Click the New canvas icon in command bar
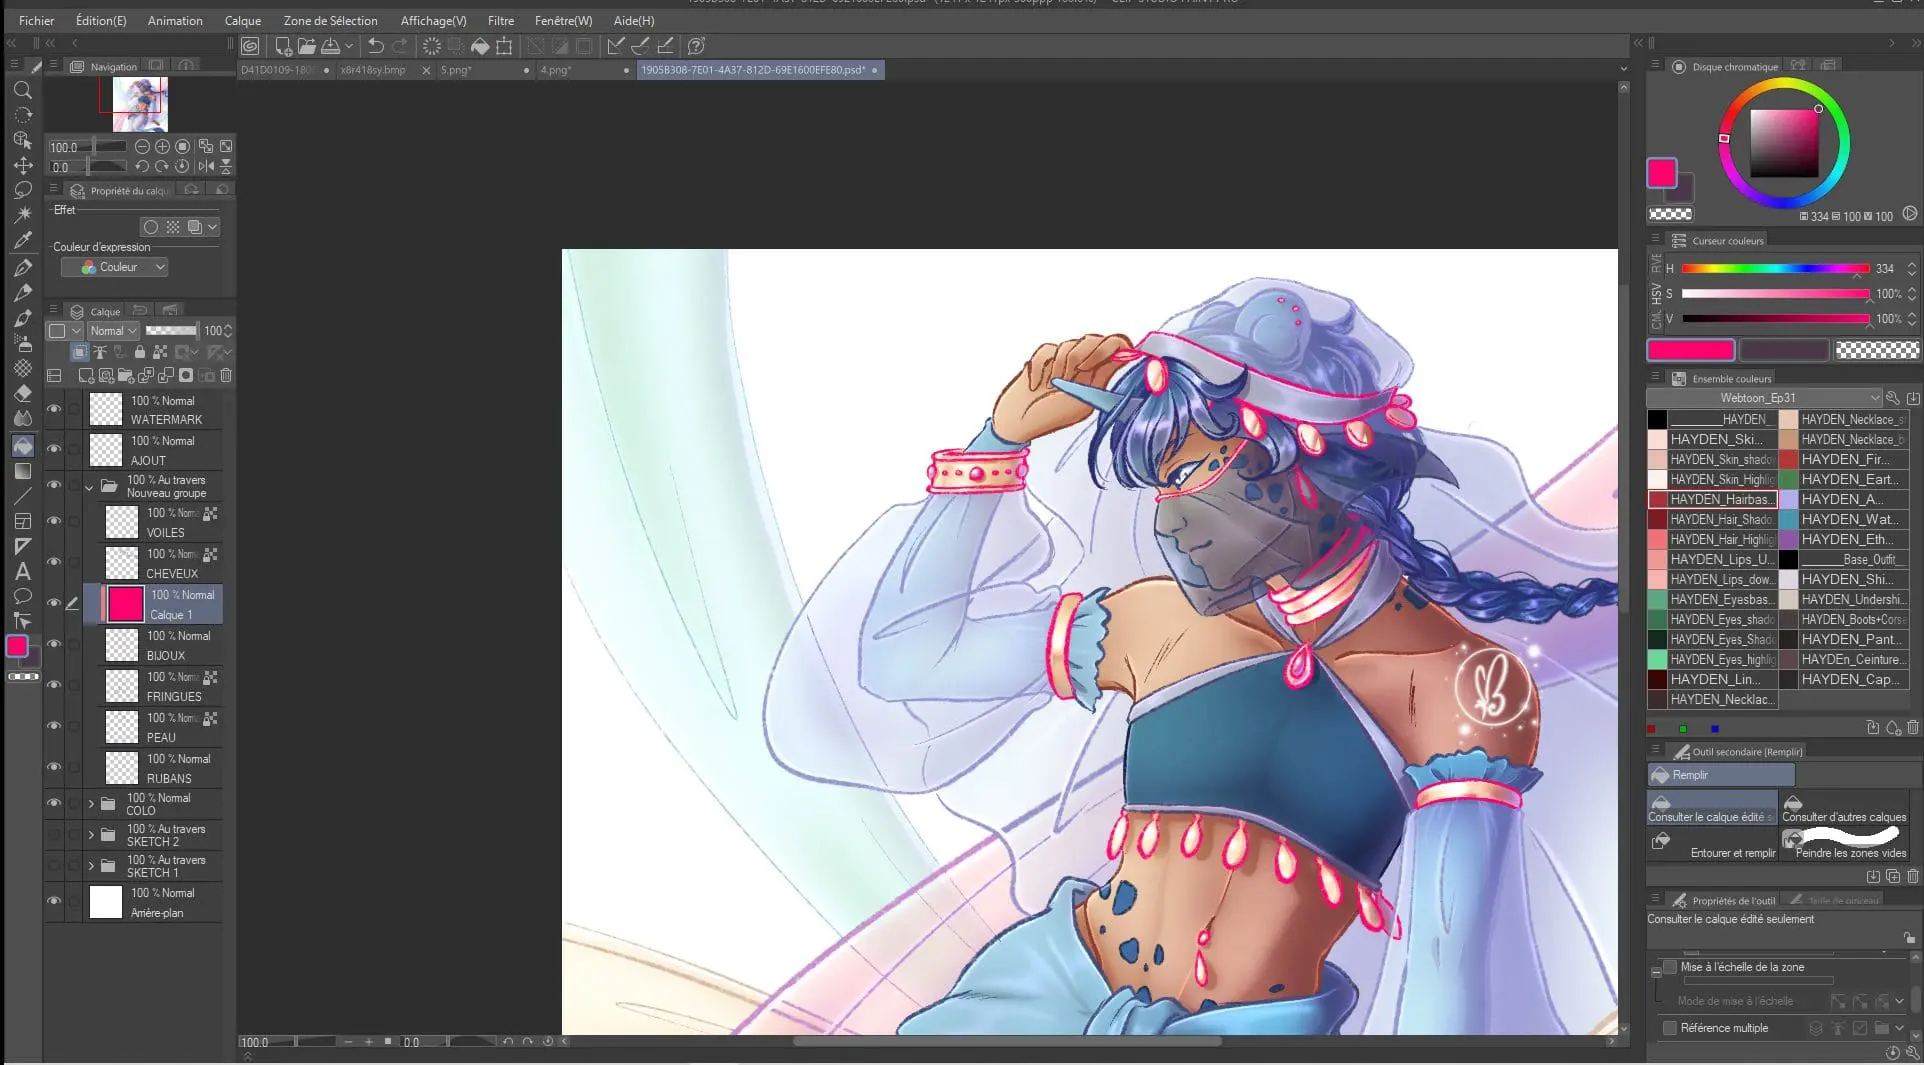The width and height of the screenshot is (1924, 1065). (283, 46)
